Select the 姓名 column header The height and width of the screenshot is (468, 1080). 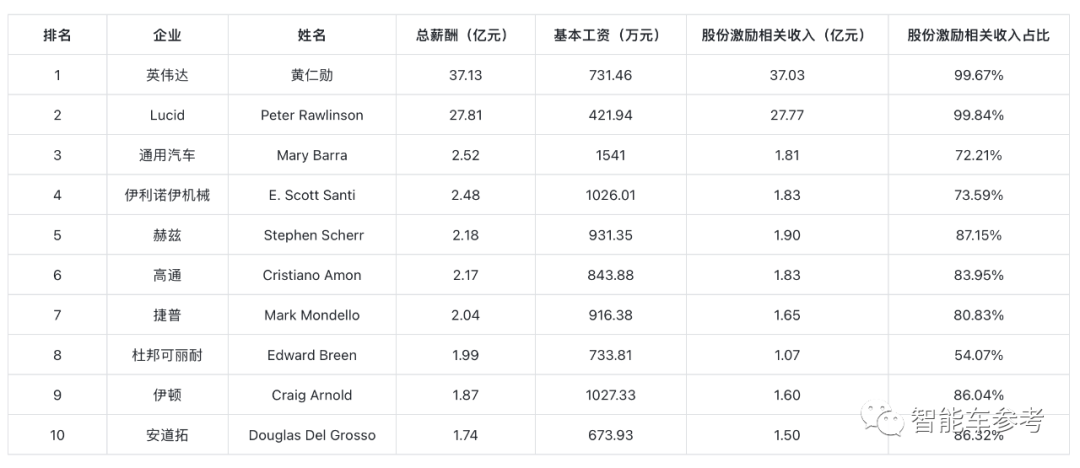coord(312,35)
